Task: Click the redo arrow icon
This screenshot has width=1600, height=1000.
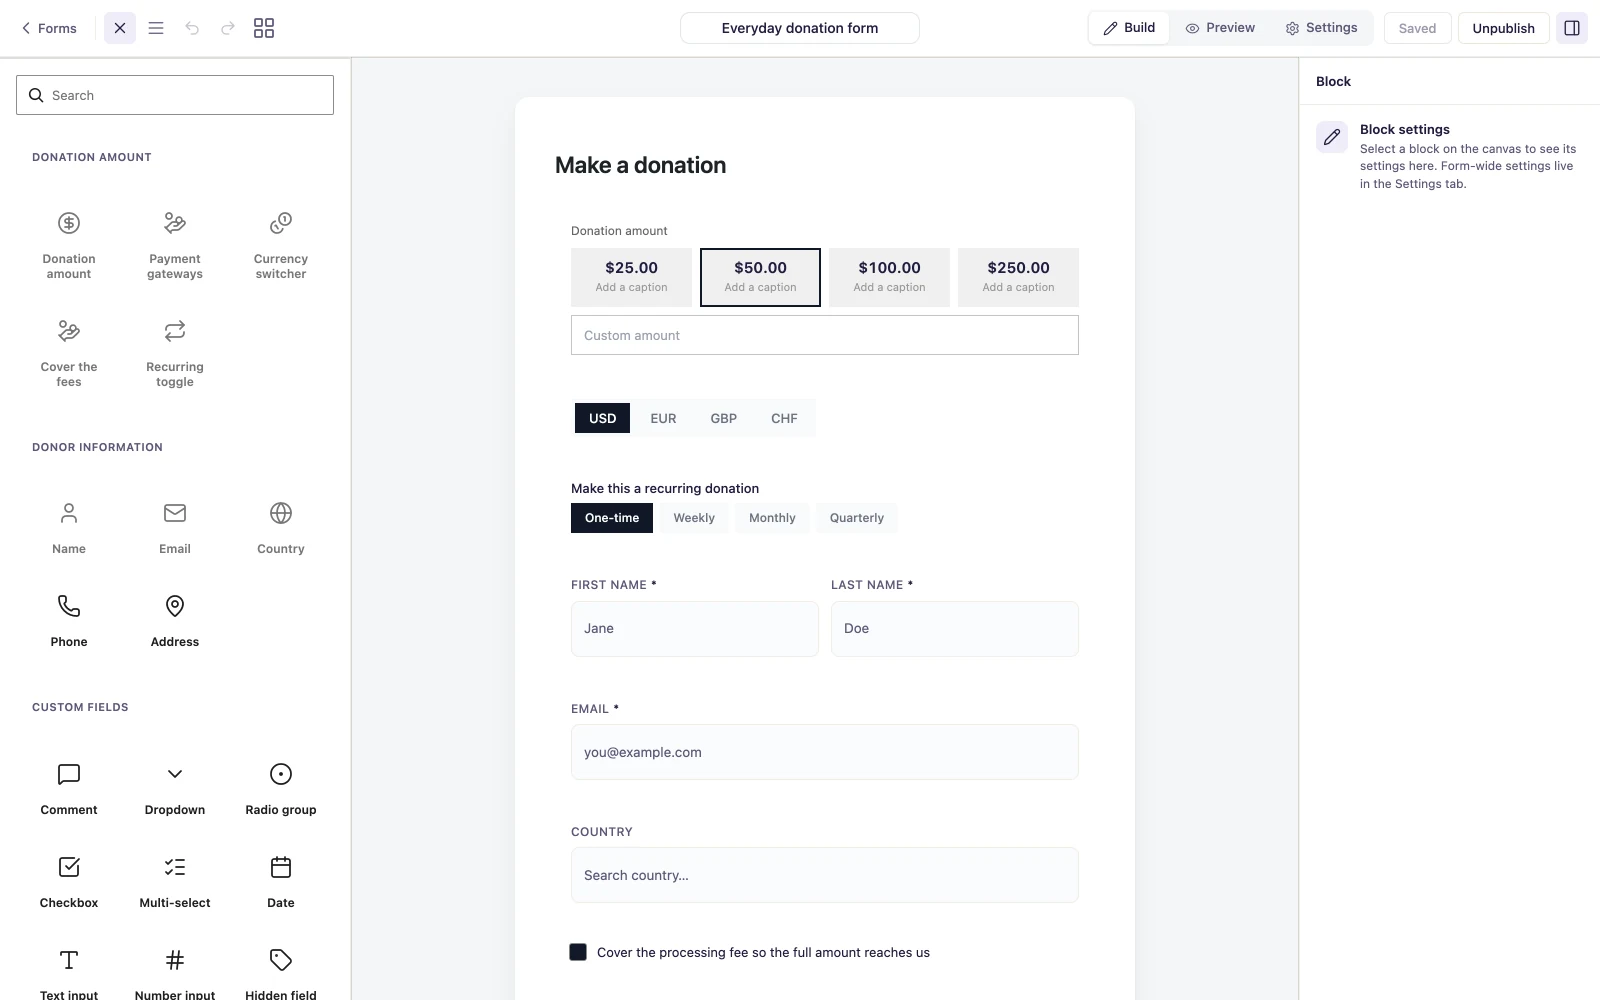Action: [228, 28]
